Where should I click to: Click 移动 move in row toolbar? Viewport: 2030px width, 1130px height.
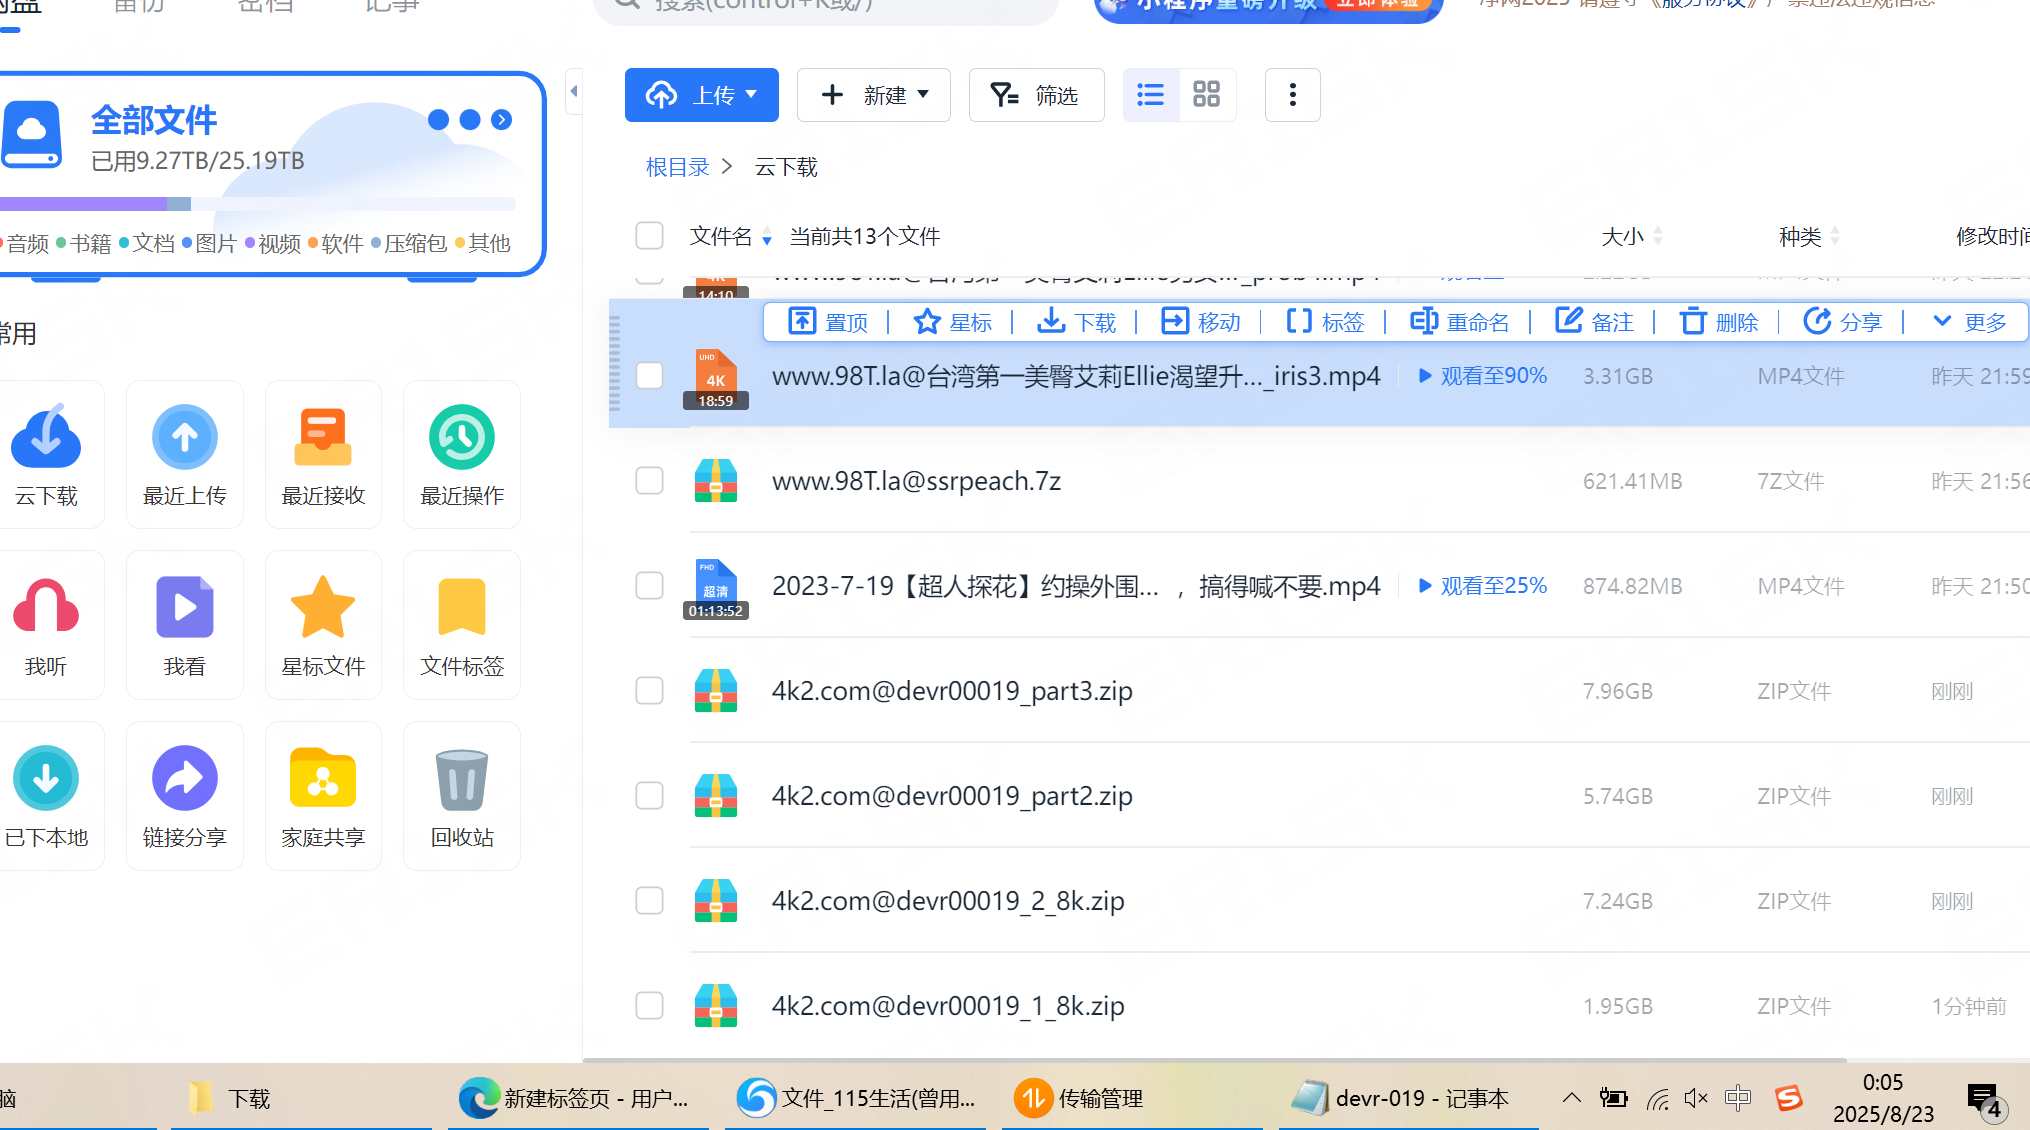click(x=1201, y=322)
